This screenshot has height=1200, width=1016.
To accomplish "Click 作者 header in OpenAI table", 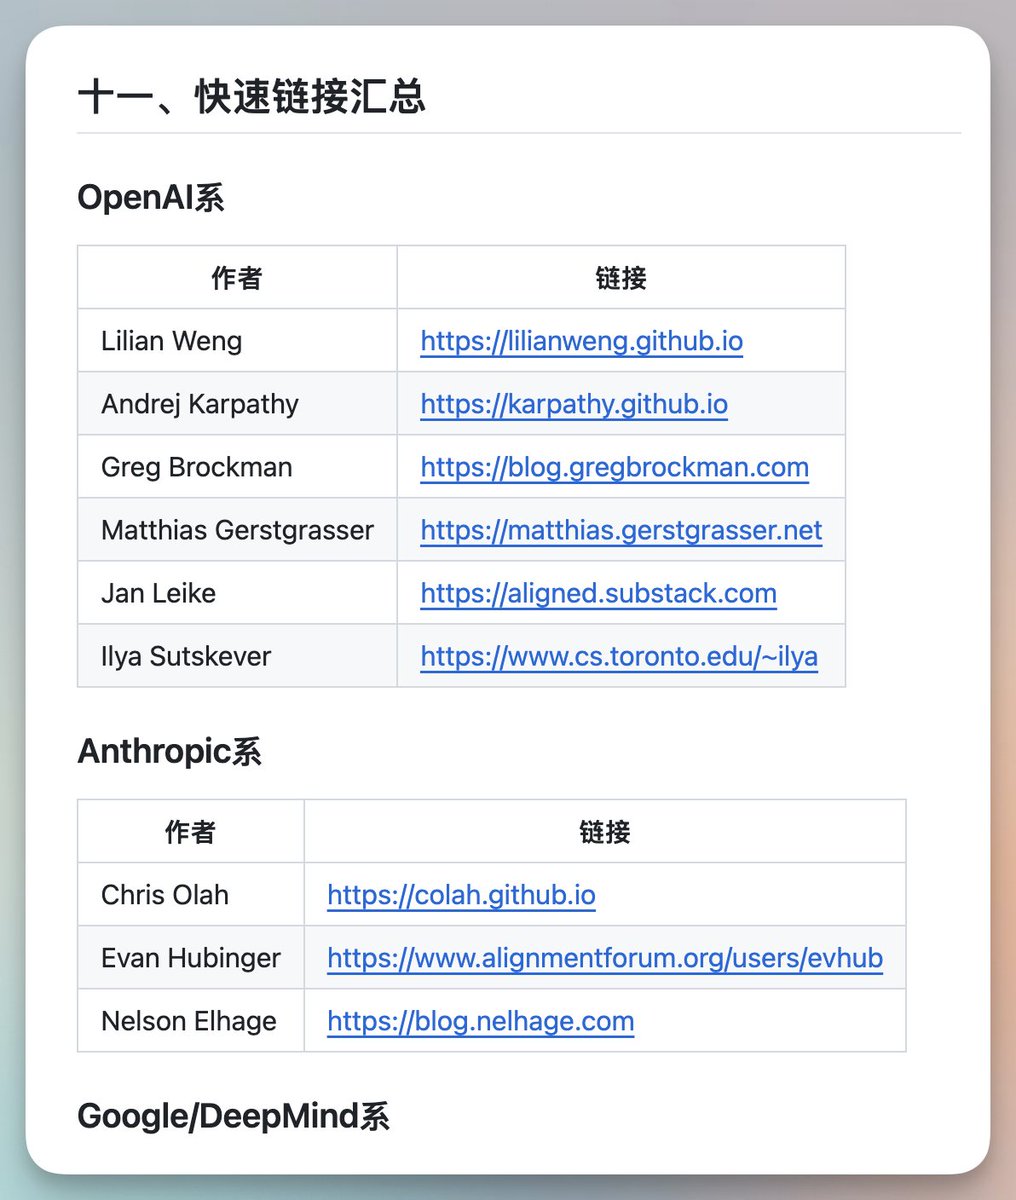I will 237,278.
